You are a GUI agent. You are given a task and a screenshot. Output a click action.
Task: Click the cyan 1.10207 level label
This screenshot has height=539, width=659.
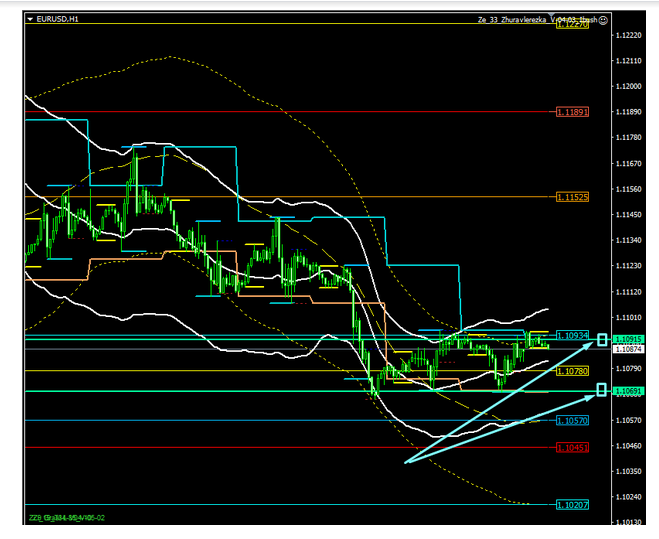572,505
